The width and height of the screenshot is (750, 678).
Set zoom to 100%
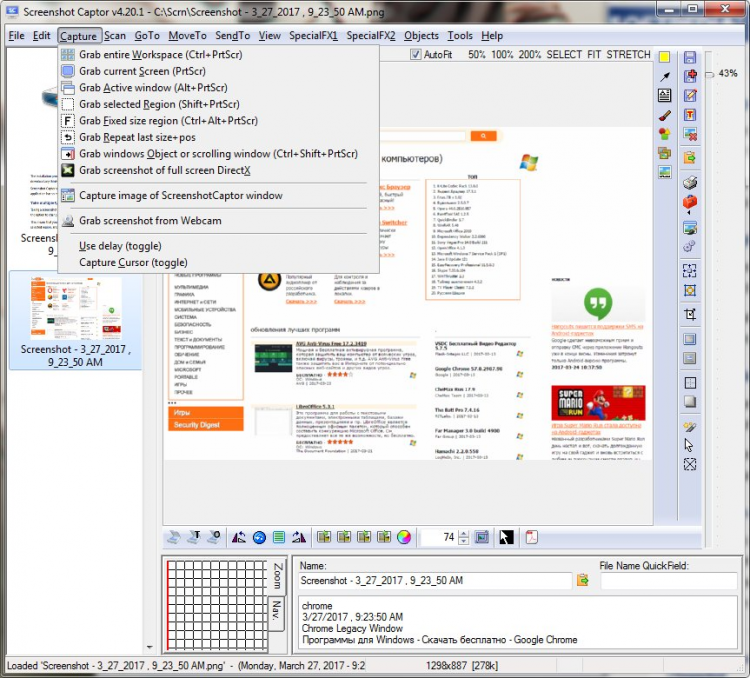click(502, 55)
